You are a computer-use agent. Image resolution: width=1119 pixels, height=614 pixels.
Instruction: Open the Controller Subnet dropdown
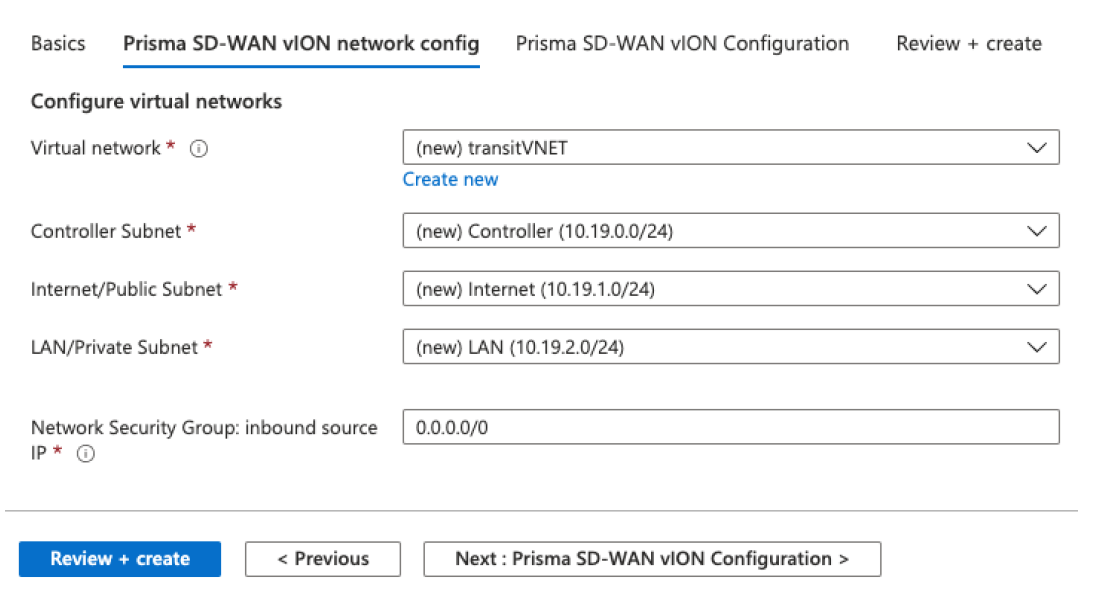click(730, 231)
